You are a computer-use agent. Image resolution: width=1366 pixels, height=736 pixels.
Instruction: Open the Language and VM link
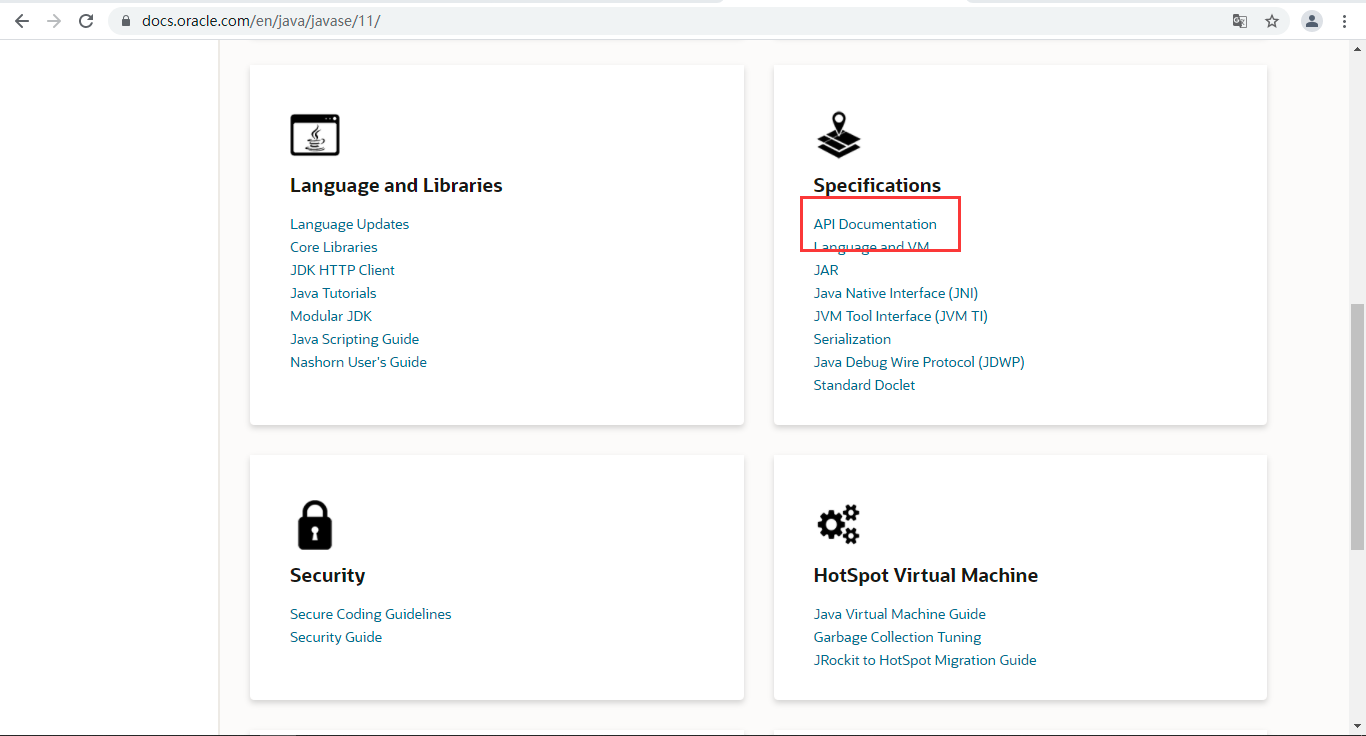pyautogui.click(x=871, y=247)
